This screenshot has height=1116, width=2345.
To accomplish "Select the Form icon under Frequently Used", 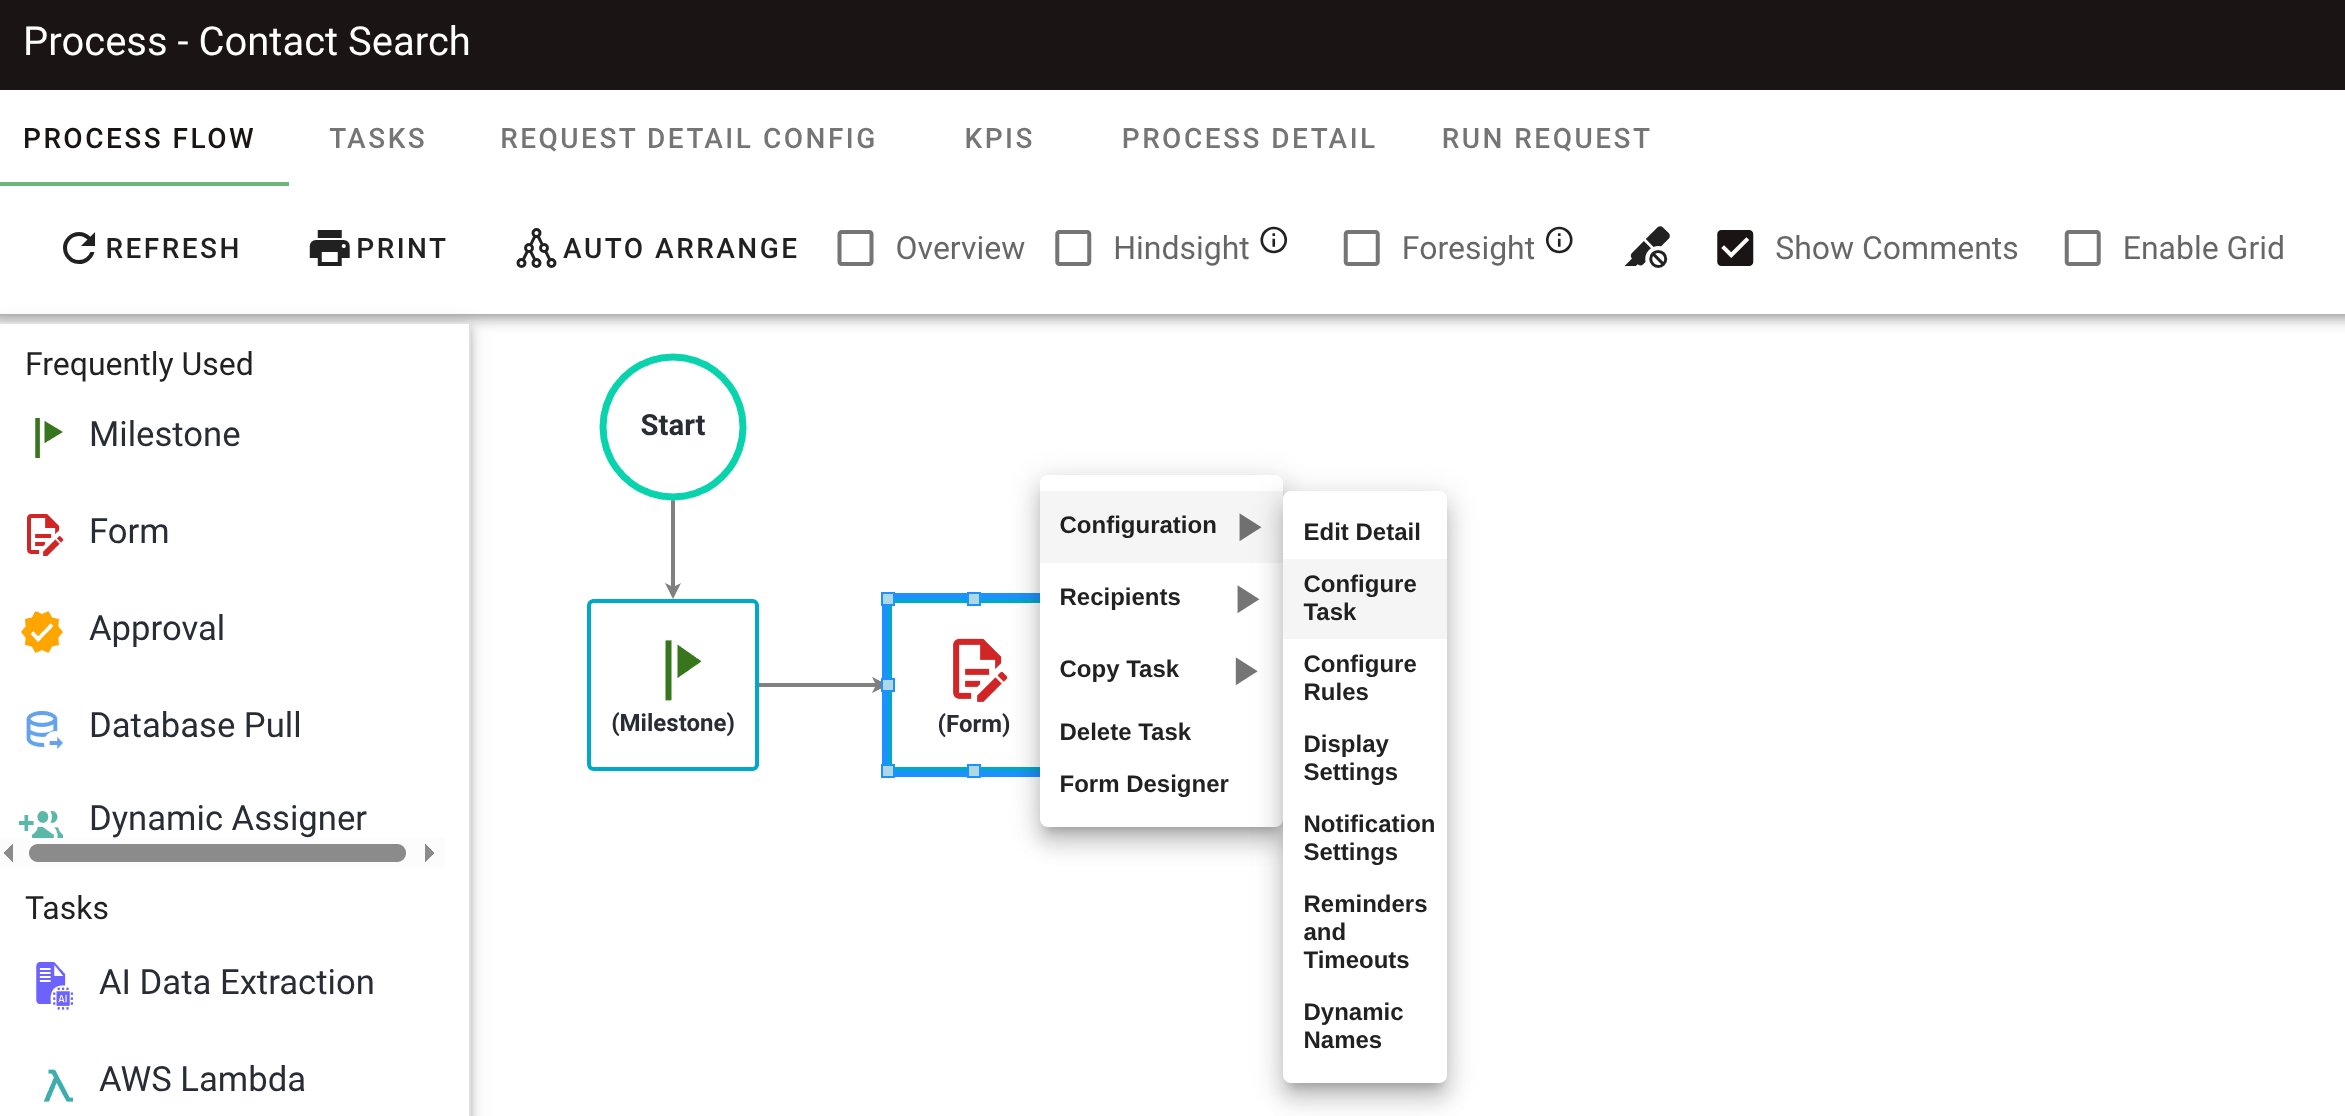I will (42, 533).
